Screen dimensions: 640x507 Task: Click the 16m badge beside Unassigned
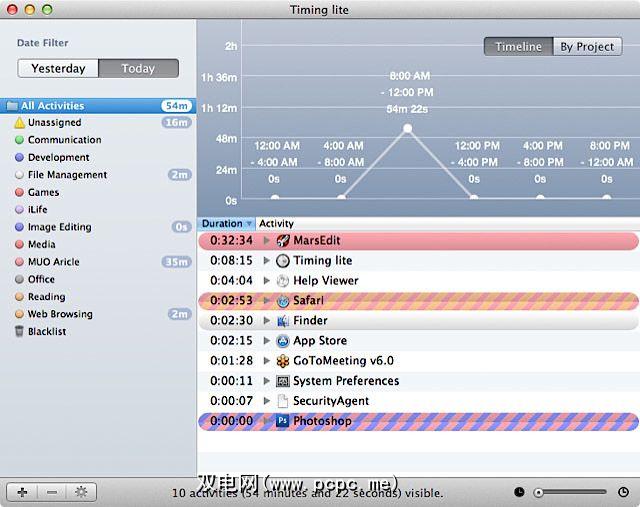(176, 122)
